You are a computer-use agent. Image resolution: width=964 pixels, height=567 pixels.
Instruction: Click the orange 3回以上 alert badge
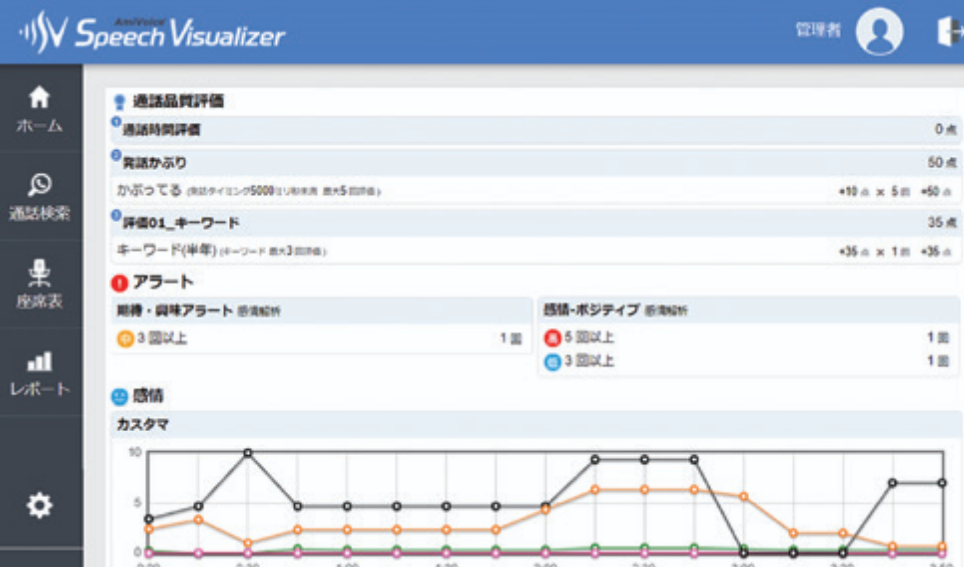coord(126,339)
